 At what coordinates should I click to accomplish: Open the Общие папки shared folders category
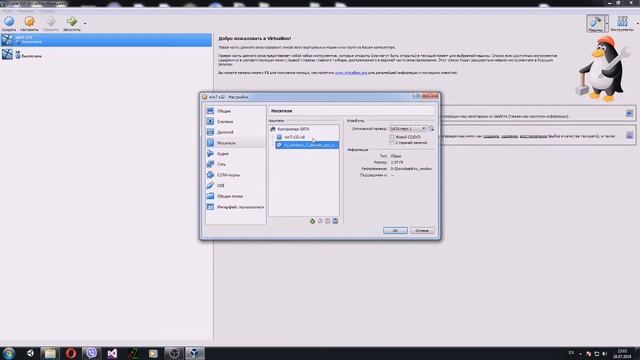tap(236, 196)
